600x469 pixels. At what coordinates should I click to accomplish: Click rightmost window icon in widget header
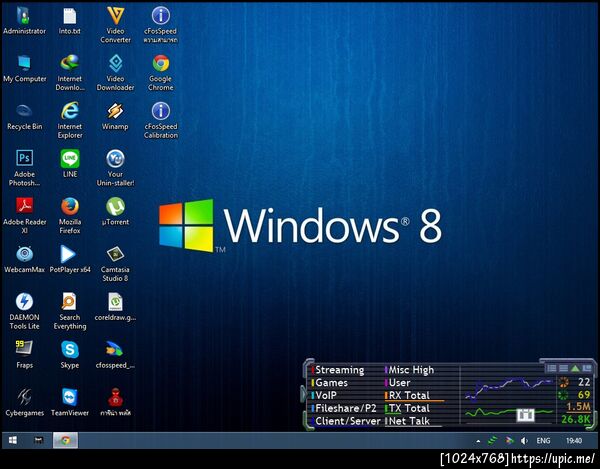pos(587,368)
